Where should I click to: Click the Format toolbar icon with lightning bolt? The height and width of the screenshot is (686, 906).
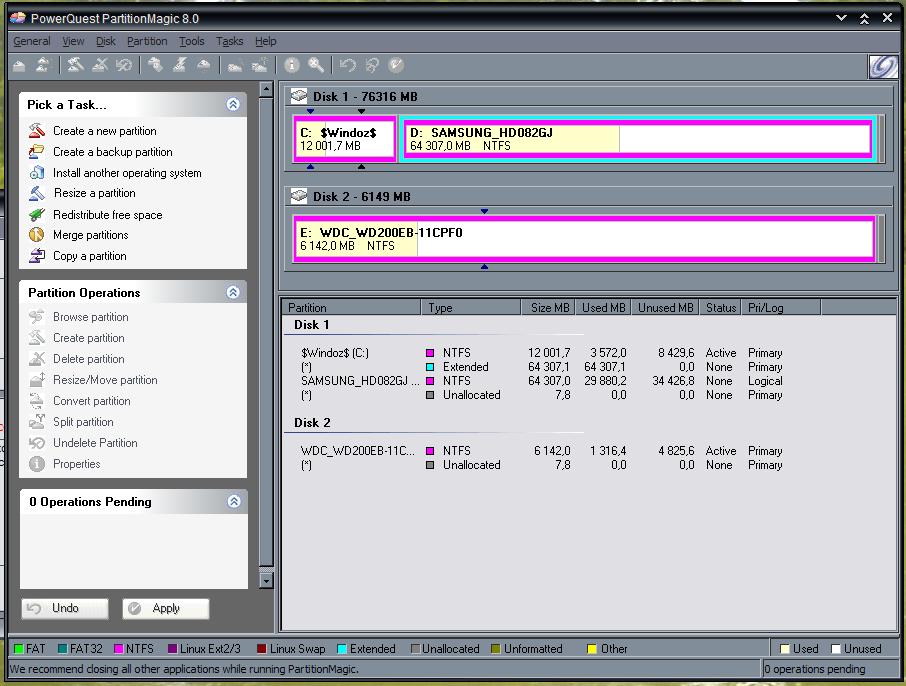coord(180,65)
